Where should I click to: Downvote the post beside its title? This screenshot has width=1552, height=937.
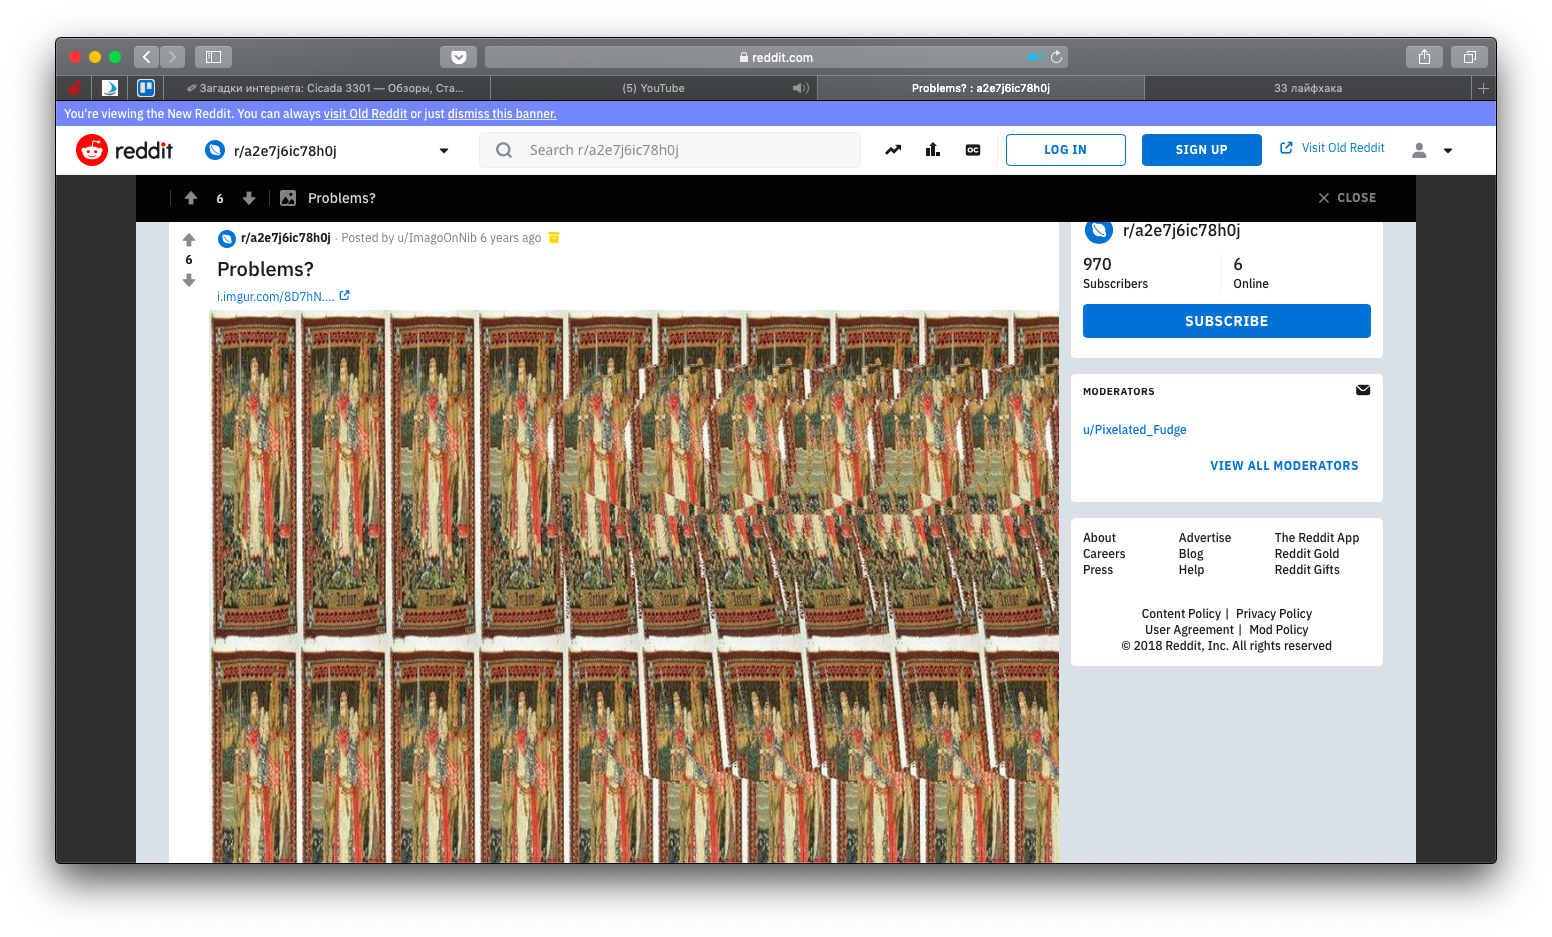tap(189, 280)
